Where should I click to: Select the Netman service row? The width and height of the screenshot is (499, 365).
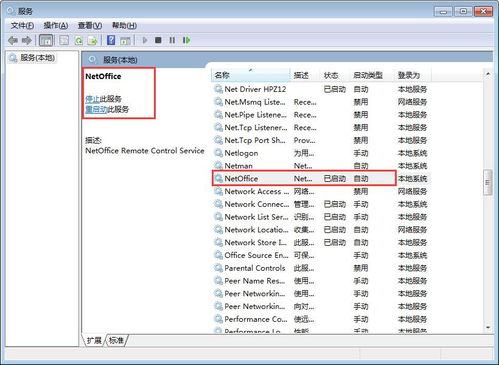tap(321, 166)
